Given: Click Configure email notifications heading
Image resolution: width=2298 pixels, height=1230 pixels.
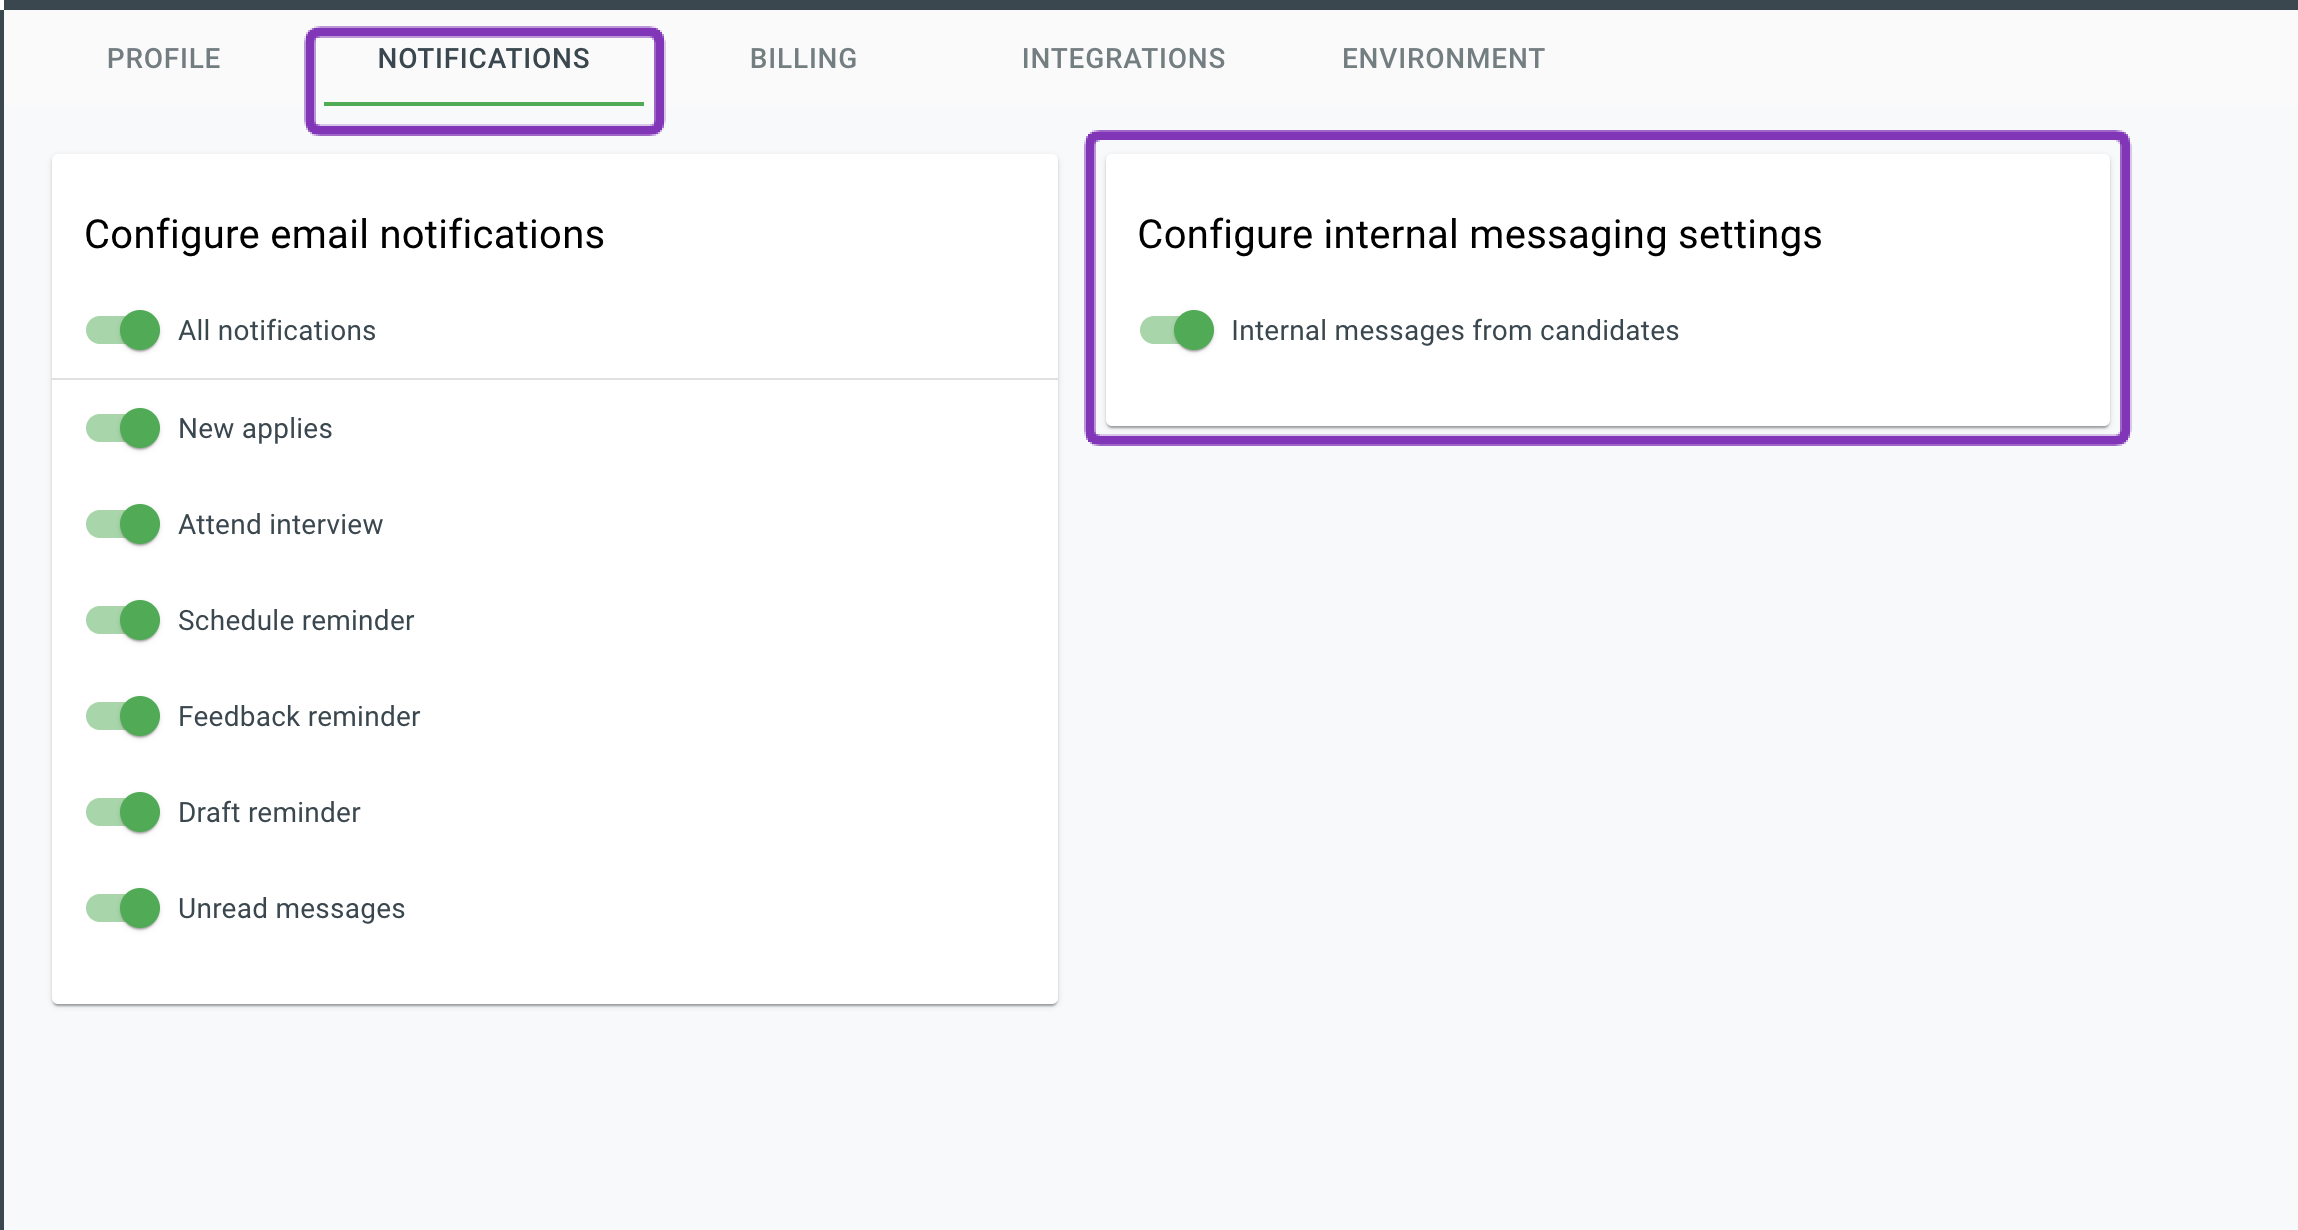Looking at the screenshot, I should tap(344, 235).
